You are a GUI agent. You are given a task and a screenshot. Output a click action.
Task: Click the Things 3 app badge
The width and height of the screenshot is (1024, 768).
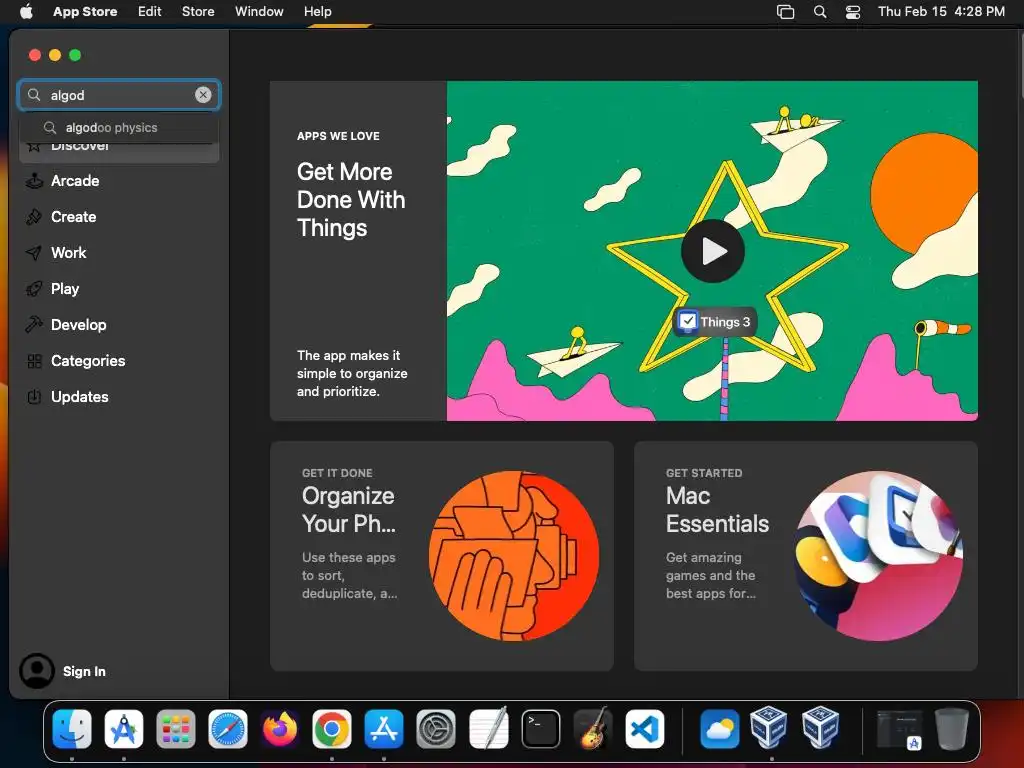point(715,321)
